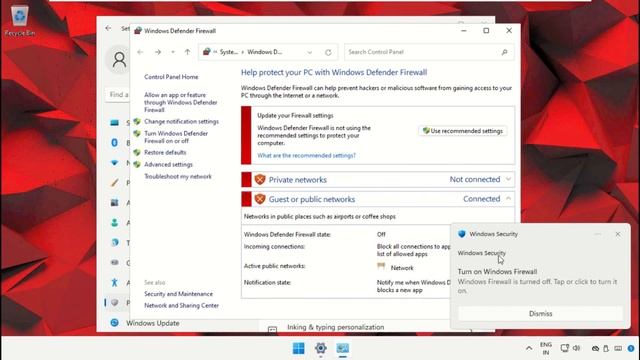Open Windows Update in Settings sidebar

(153, 323)
